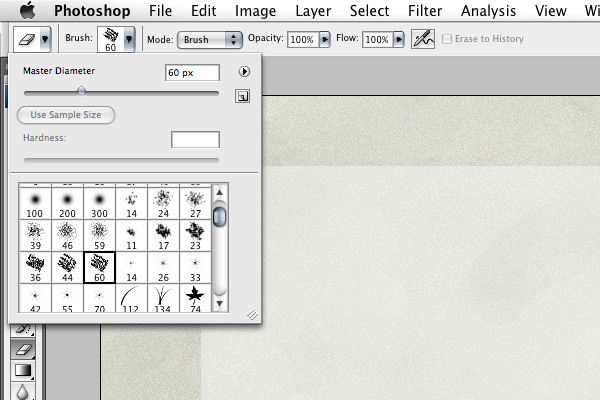
Task: Select the star 70 brush preset
Action: pyautogui.click(x=99, y=298)
